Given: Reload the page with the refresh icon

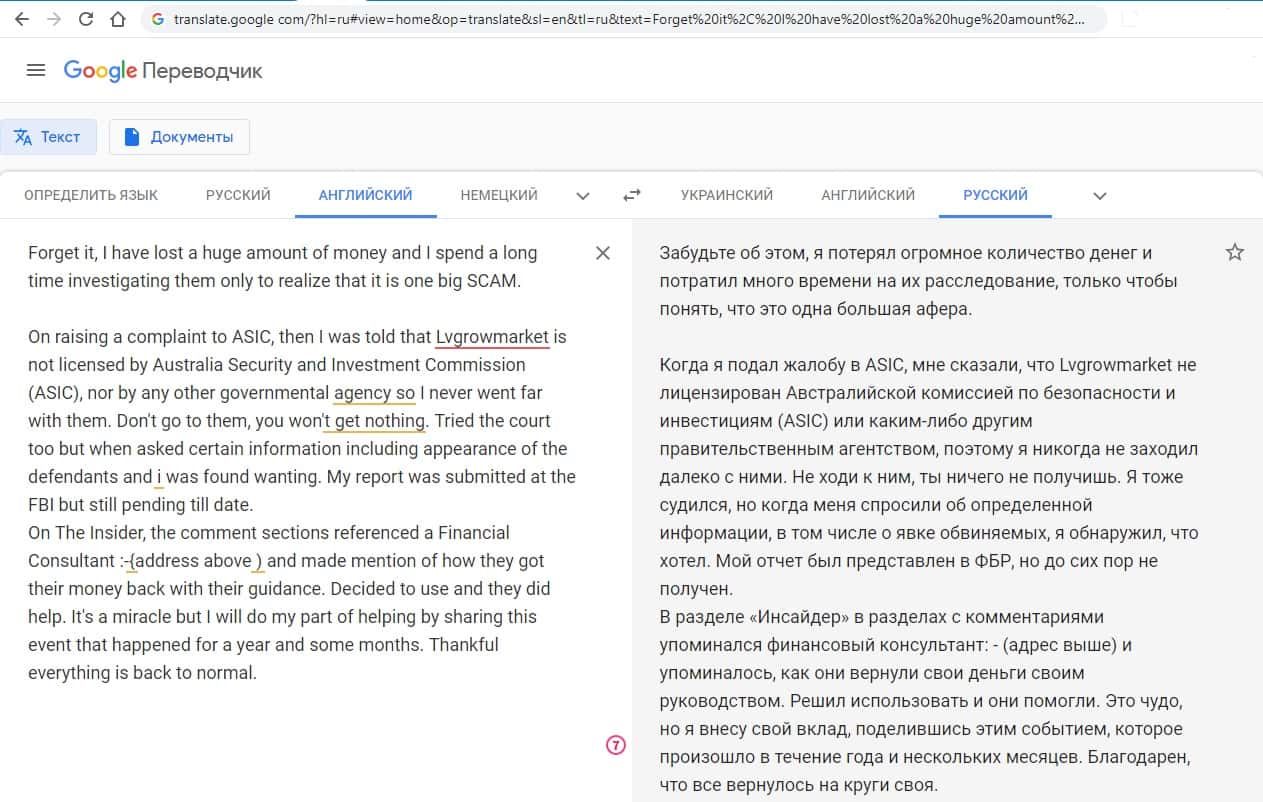Looking at the screenshot, I should tap(86, 19).
